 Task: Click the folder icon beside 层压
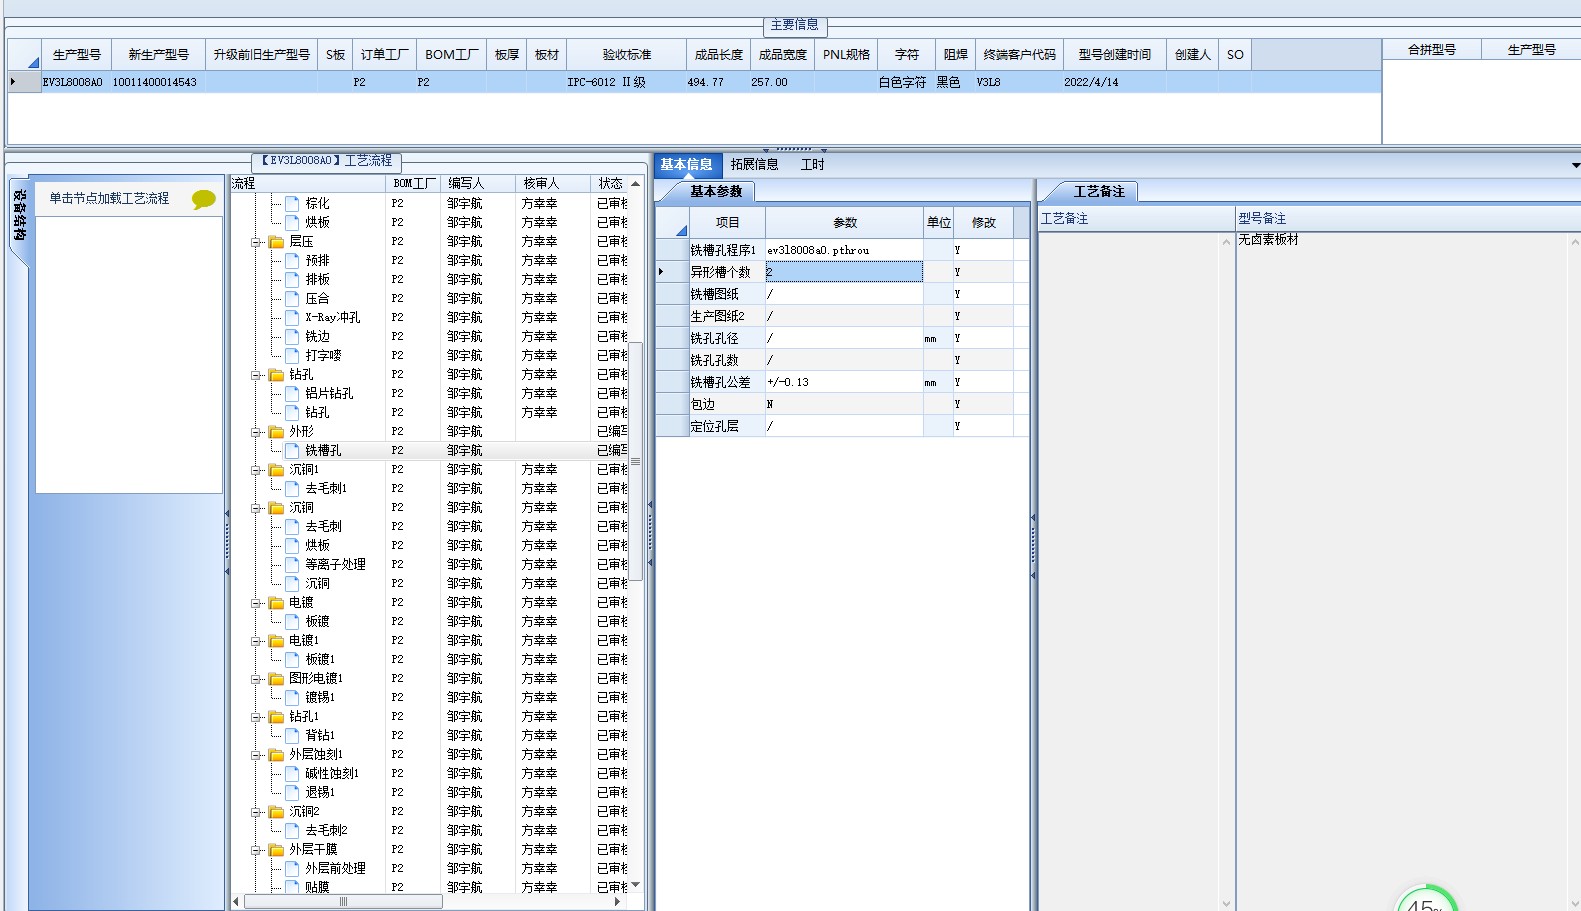[276, 242]
